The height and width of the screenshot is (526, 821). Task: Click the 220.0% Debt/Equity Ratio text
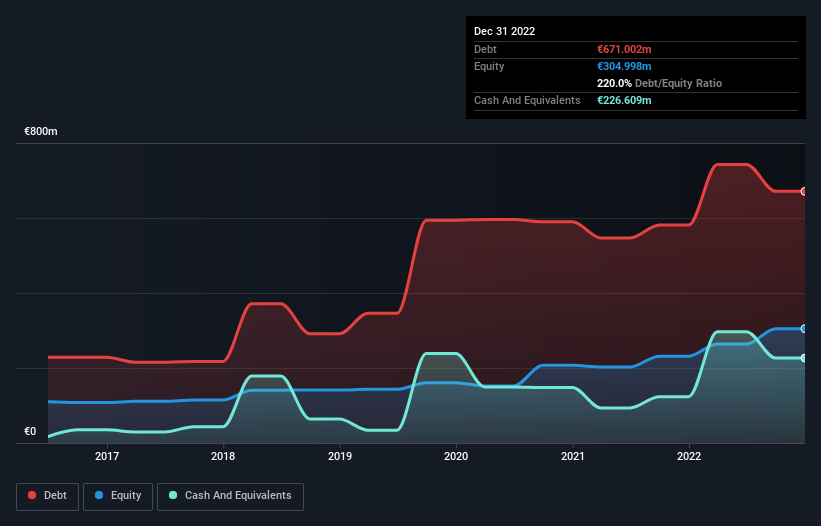[659, 83]
